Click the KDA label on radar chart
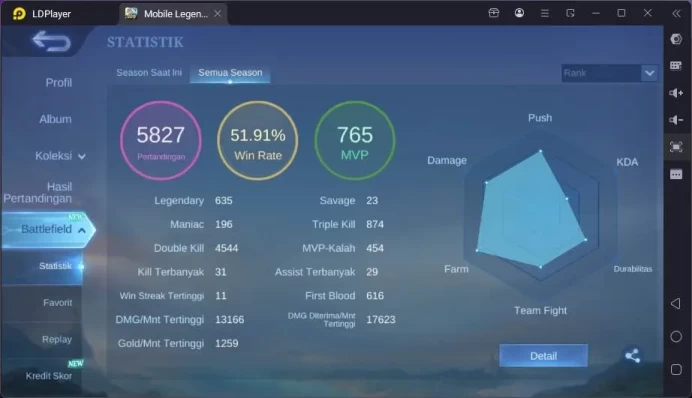This screenshot has height=398, width=692. tap(627, 162)
